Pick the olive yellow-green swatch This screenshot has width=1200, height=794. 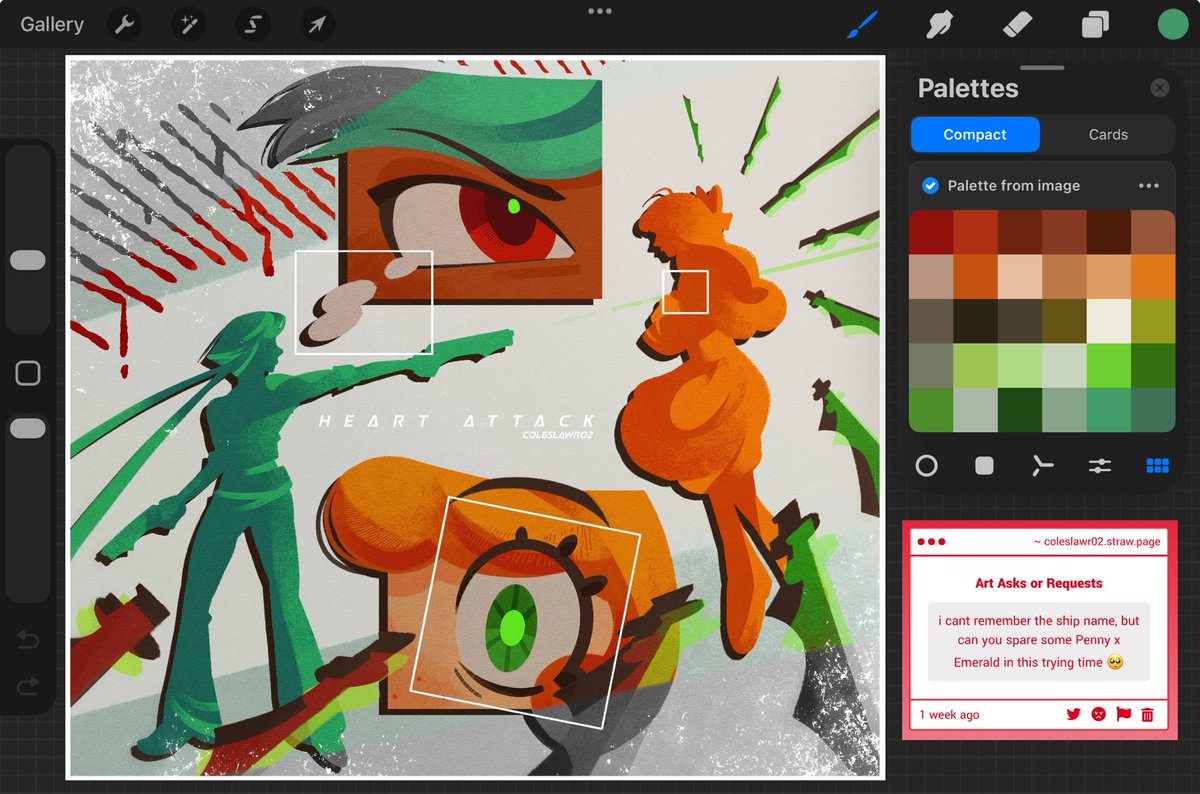pyautogui.click(x=1153, y=321)
